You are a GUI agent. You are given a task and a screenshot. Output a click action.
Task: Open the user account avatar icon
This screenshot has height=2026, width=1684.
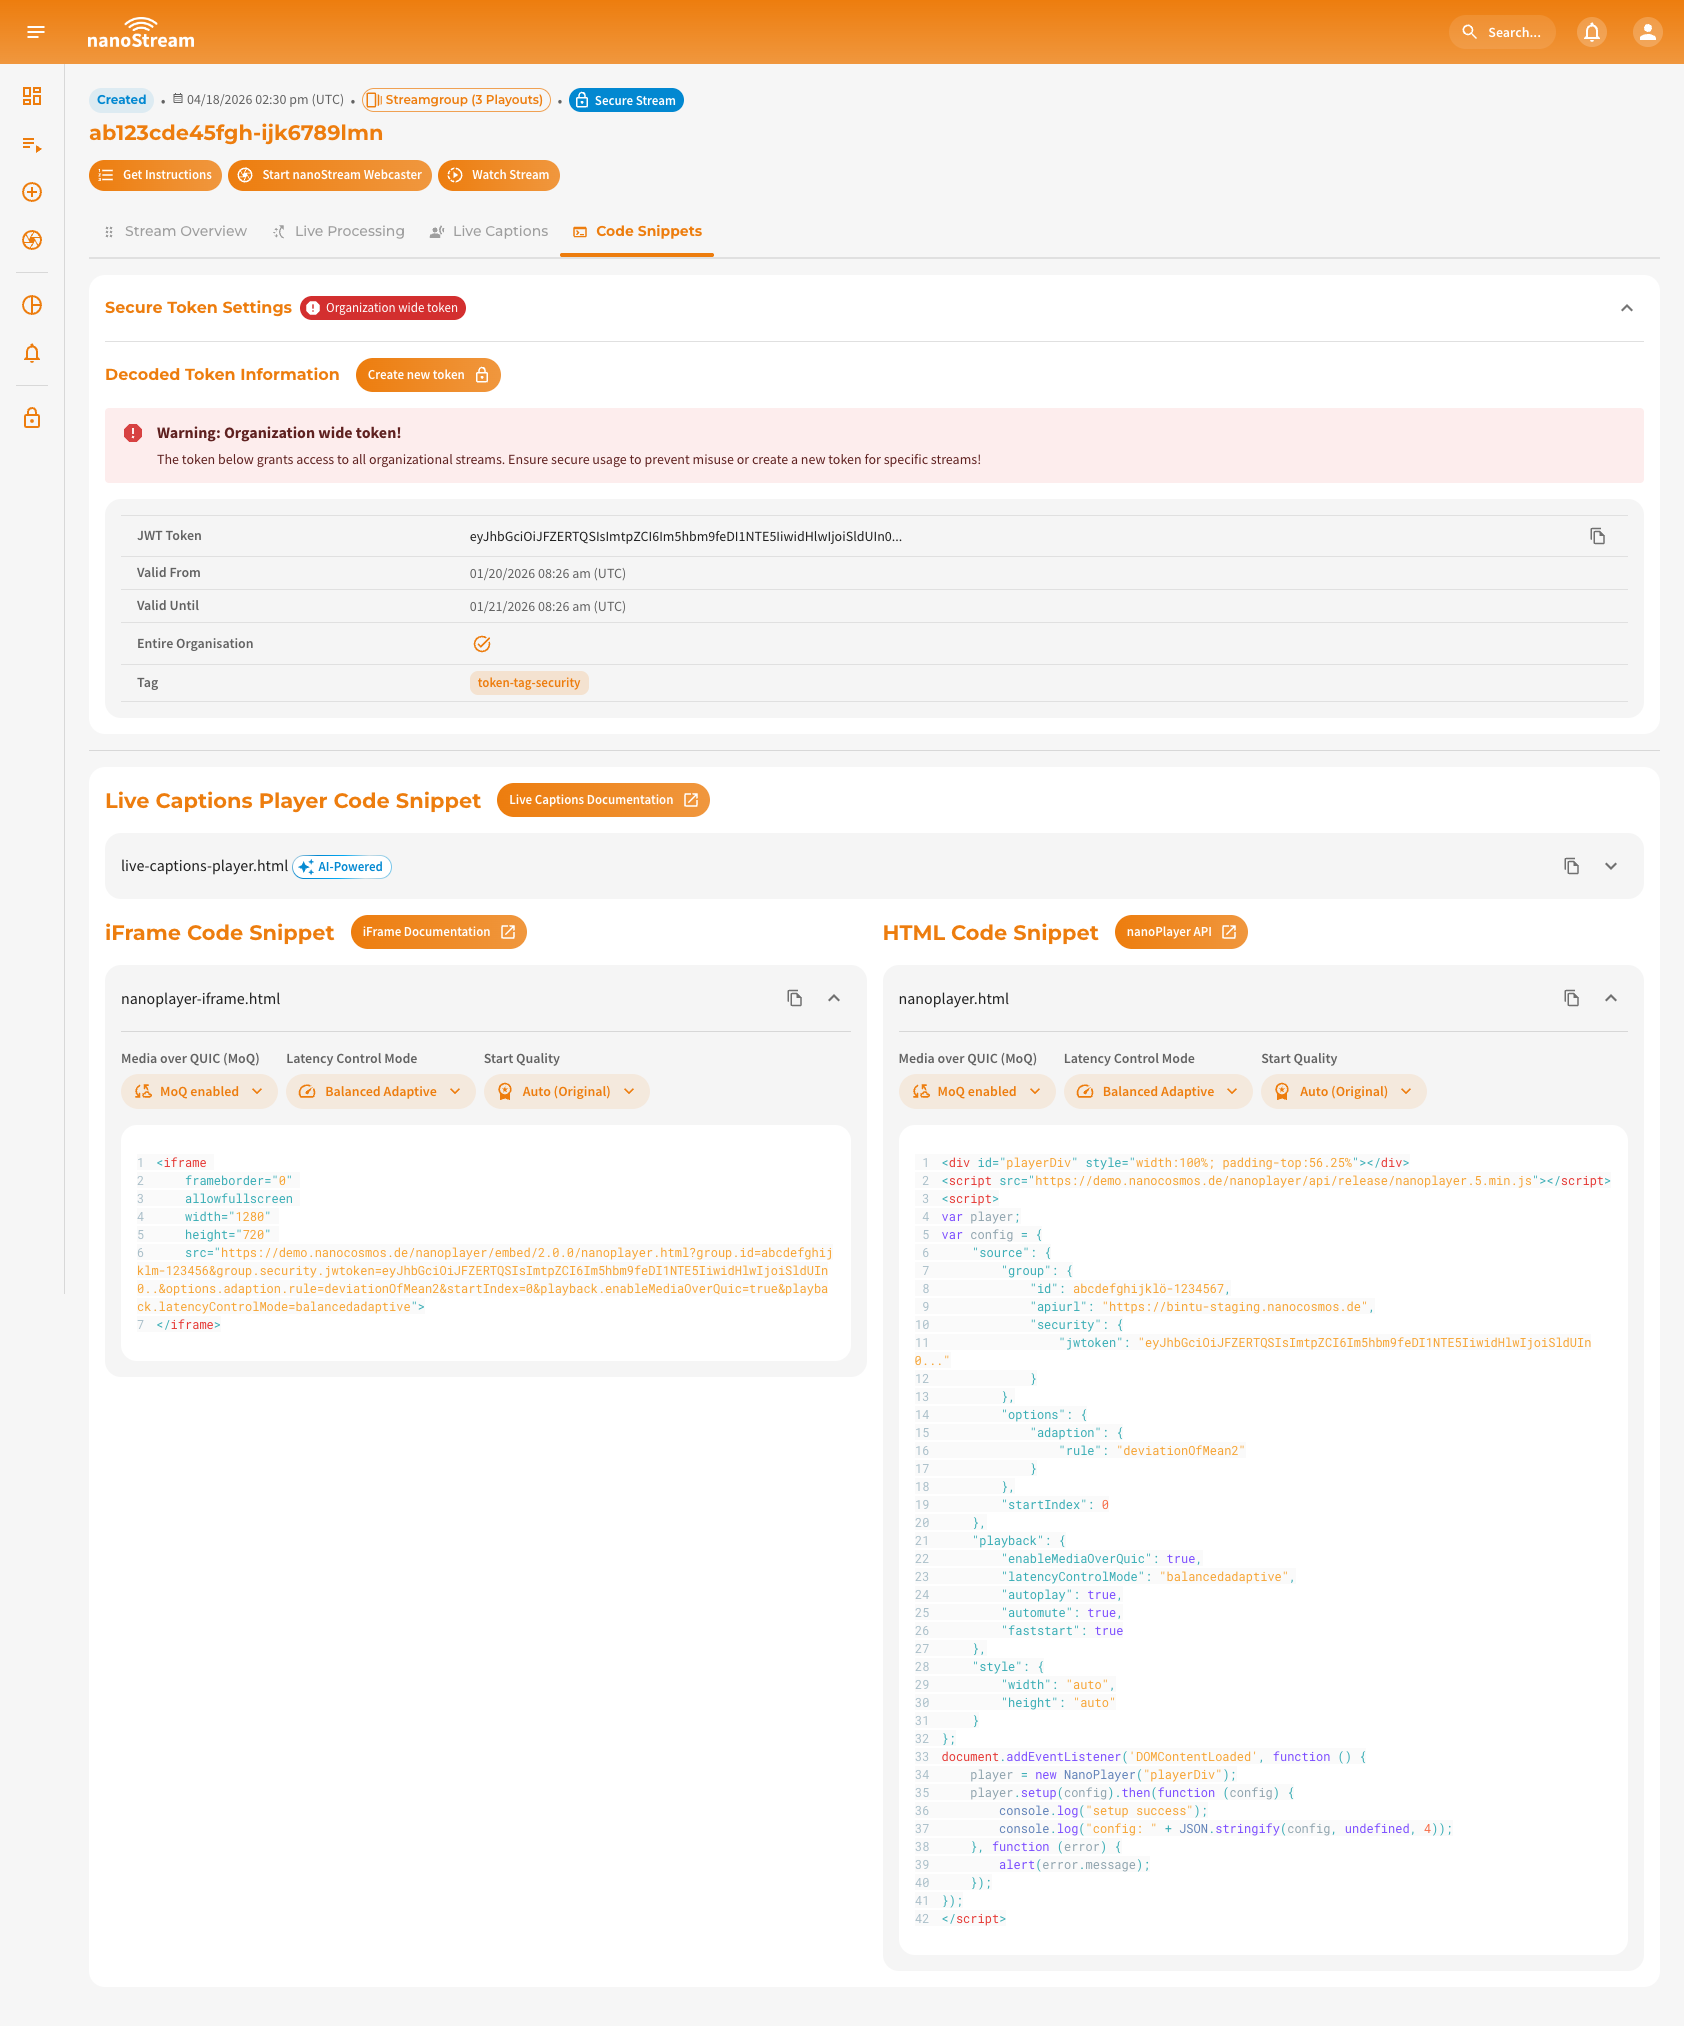[1647, 32]
